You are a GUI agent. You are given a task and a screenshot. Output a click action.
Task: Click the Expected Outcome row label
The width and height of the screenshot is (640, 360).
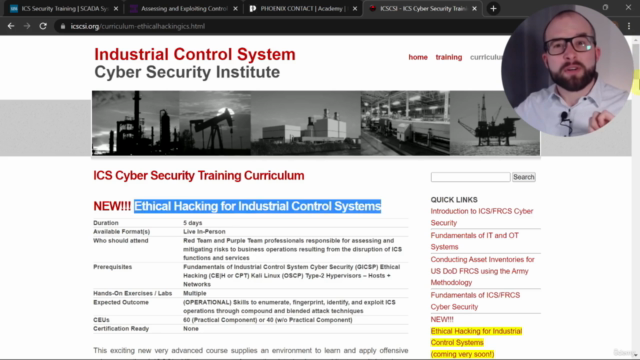[121, 302]
